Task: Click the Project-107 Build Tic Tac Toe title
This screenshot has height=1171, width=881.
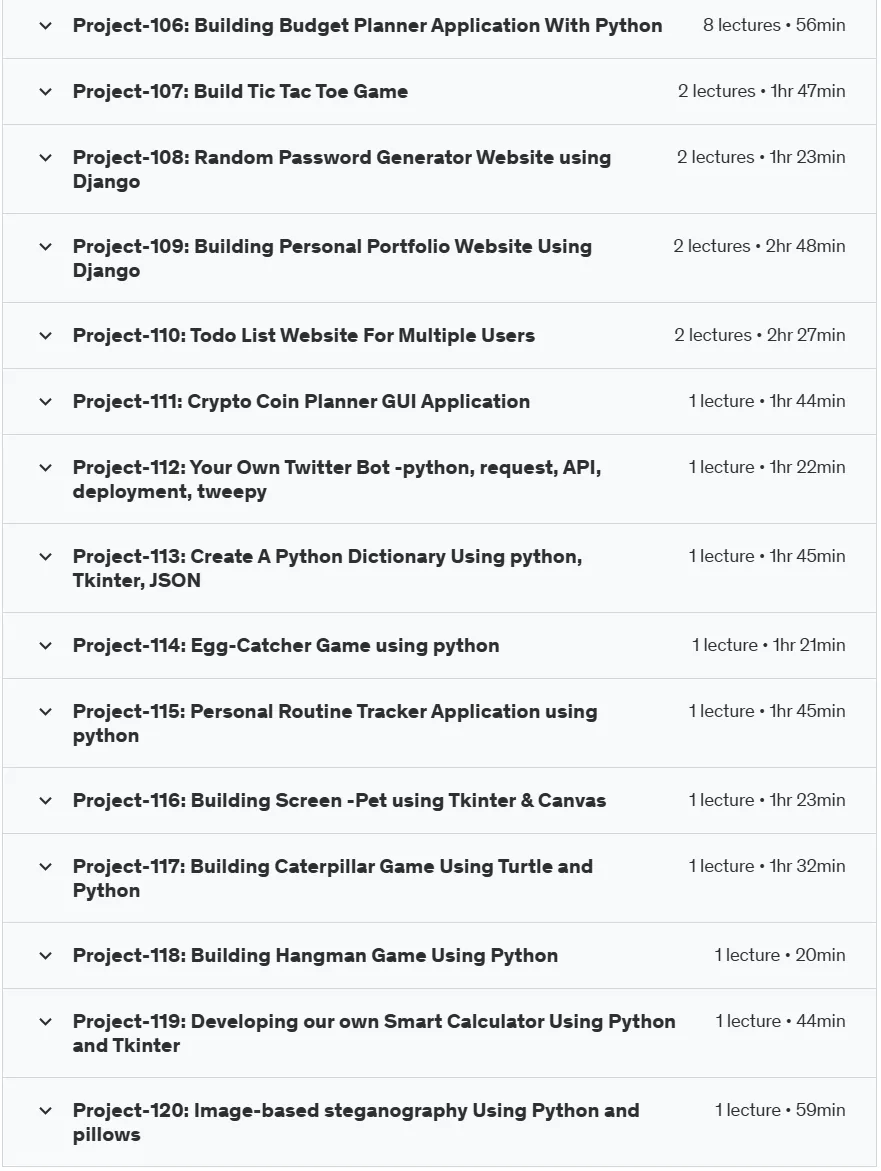Action: click(x=240, y=92)
